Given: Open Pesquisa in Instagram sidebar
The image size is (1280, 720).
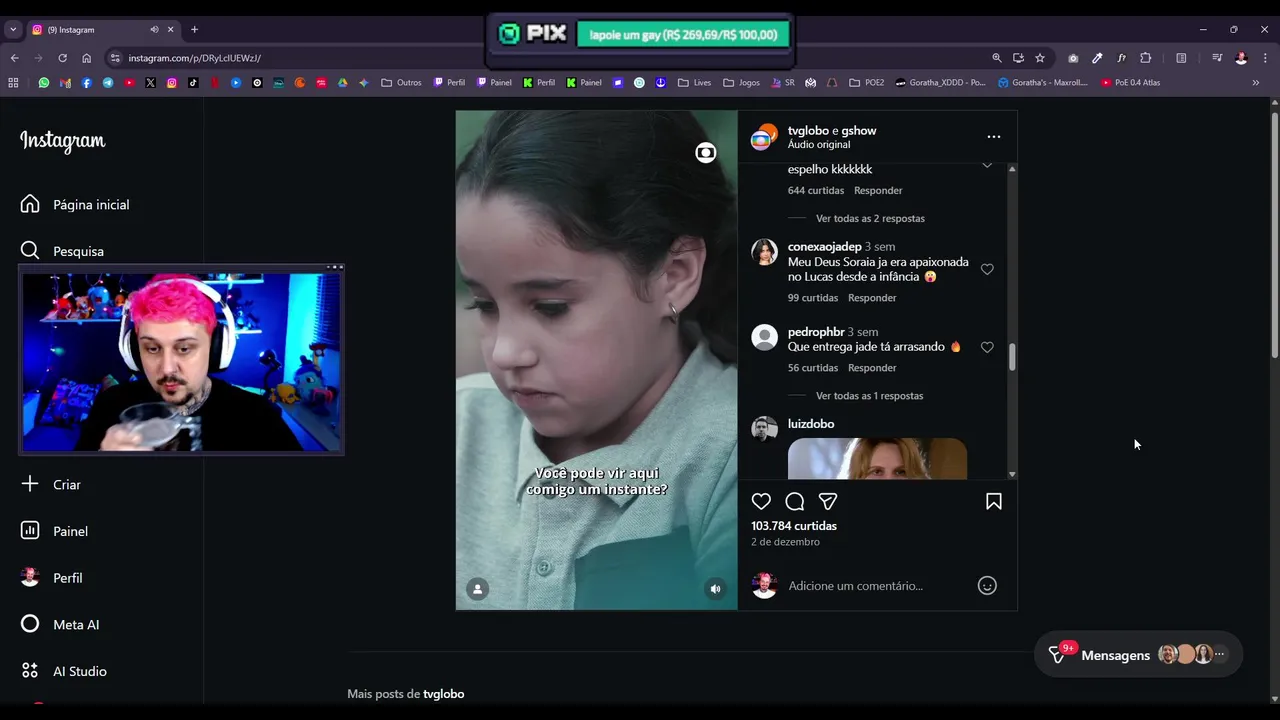Looking at the screenshot, I should (62, 251).
